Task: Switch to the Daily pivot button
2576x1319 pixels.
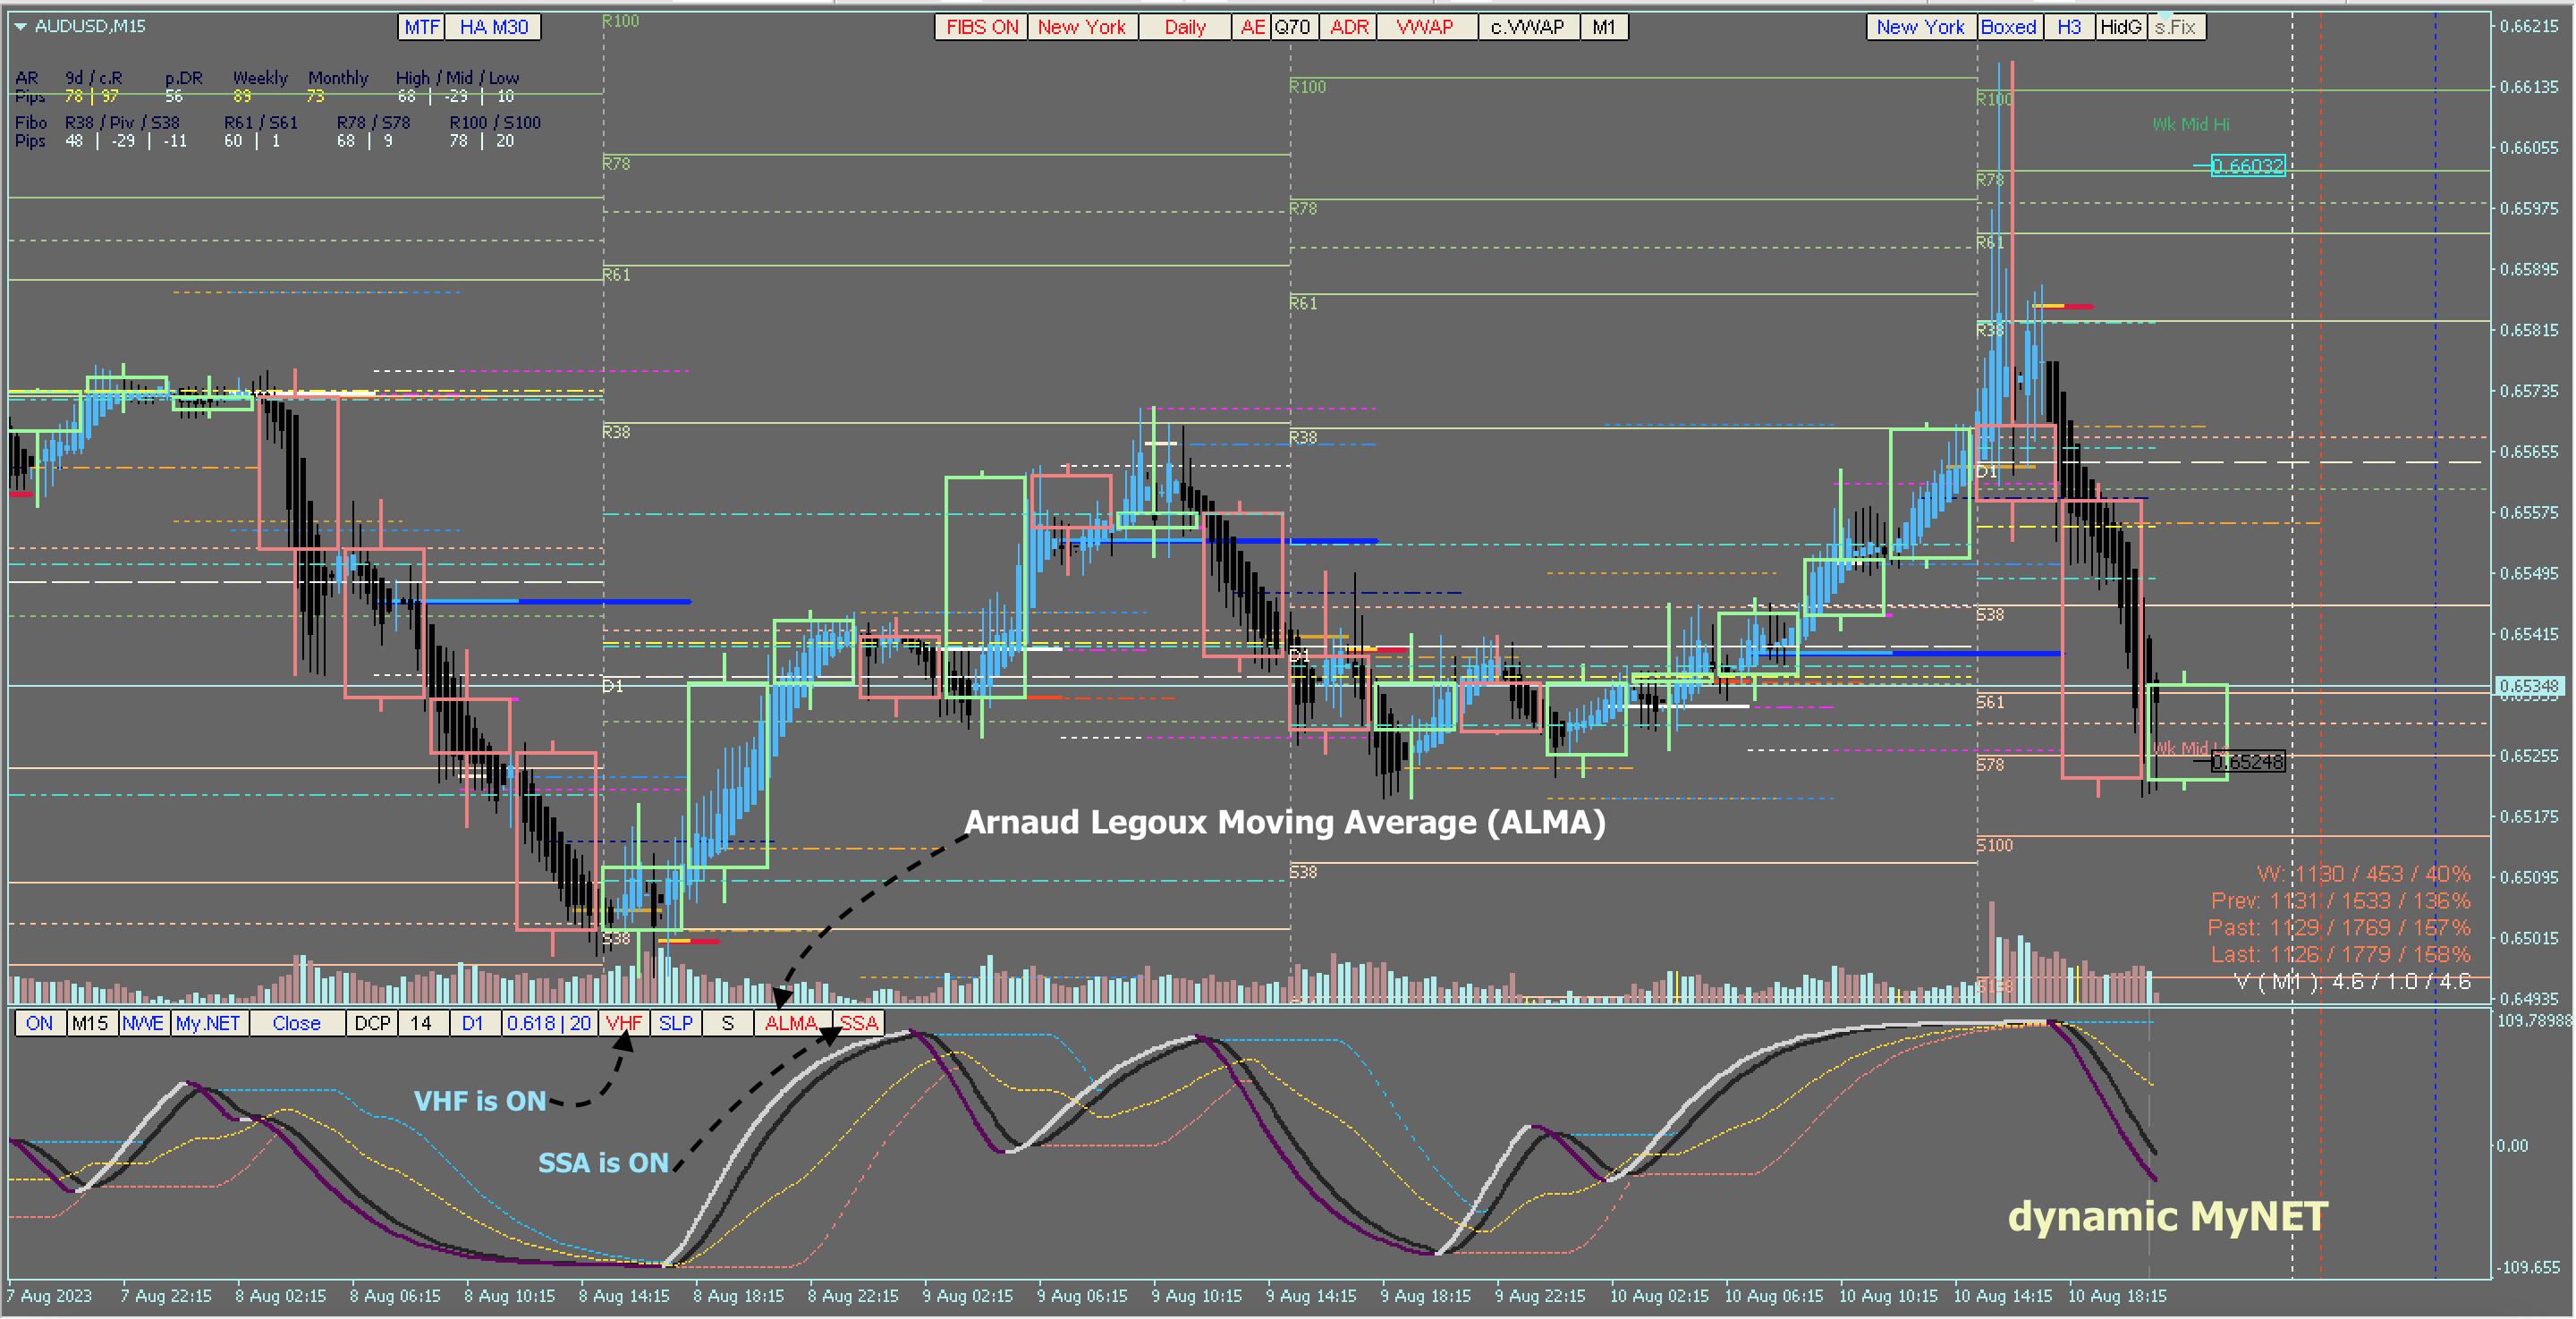Action: (x=1184, y=27)
